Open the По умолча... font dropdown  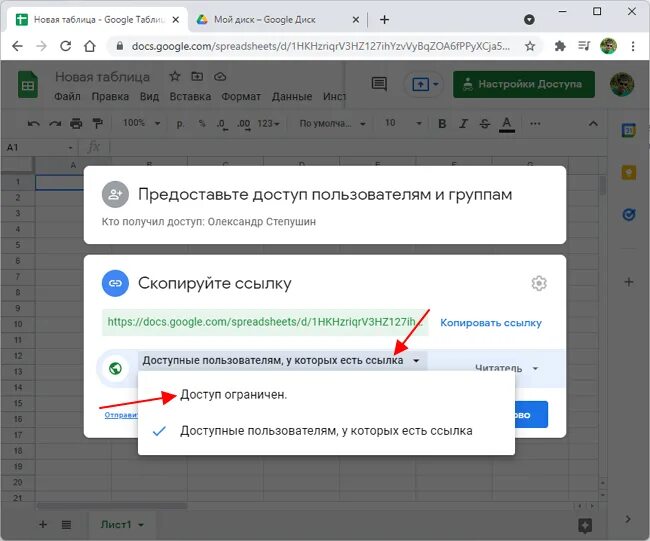click(x=332, y=124)
